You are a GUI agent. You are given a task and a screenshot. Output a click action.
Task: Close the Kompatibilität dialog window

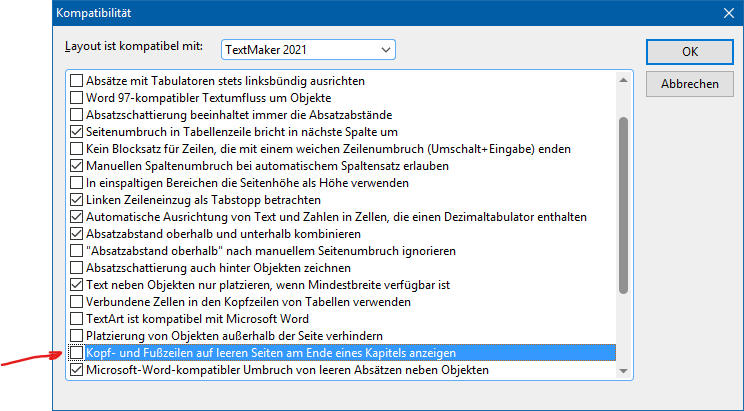pyautogui.click(x=726, y=13)
